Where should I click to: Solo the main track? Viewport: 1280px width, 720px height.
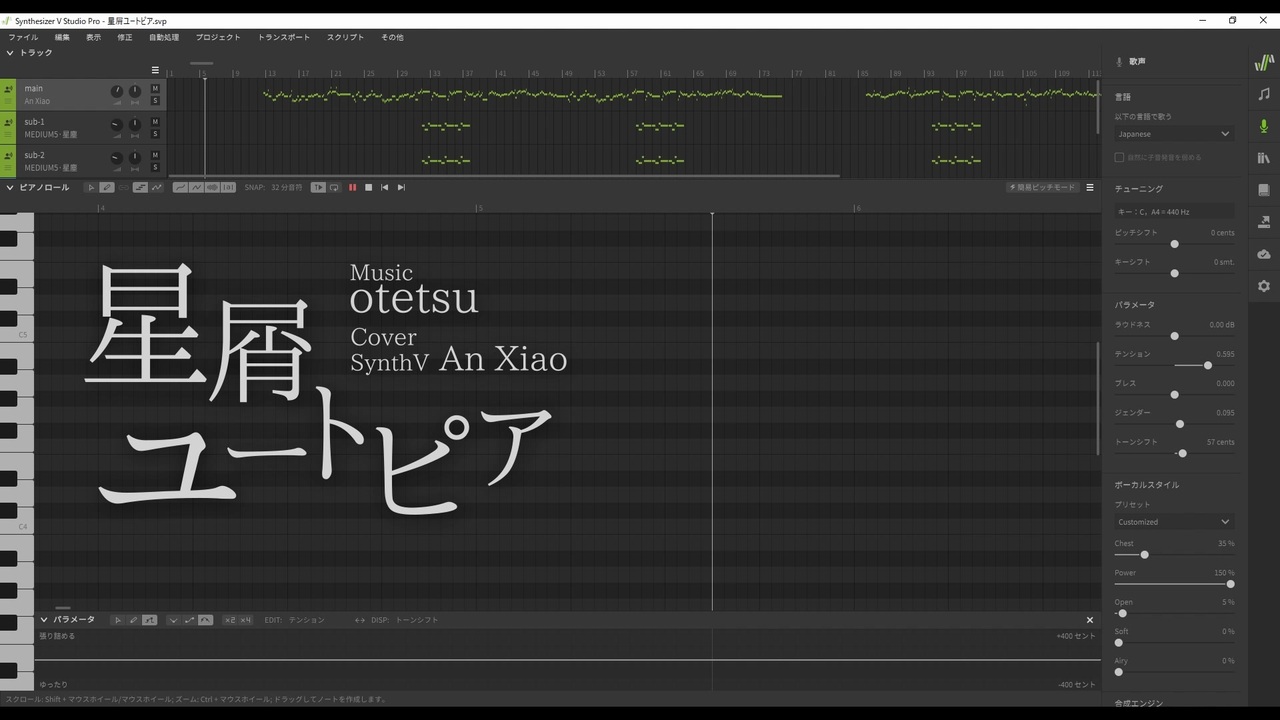(155, 101)
